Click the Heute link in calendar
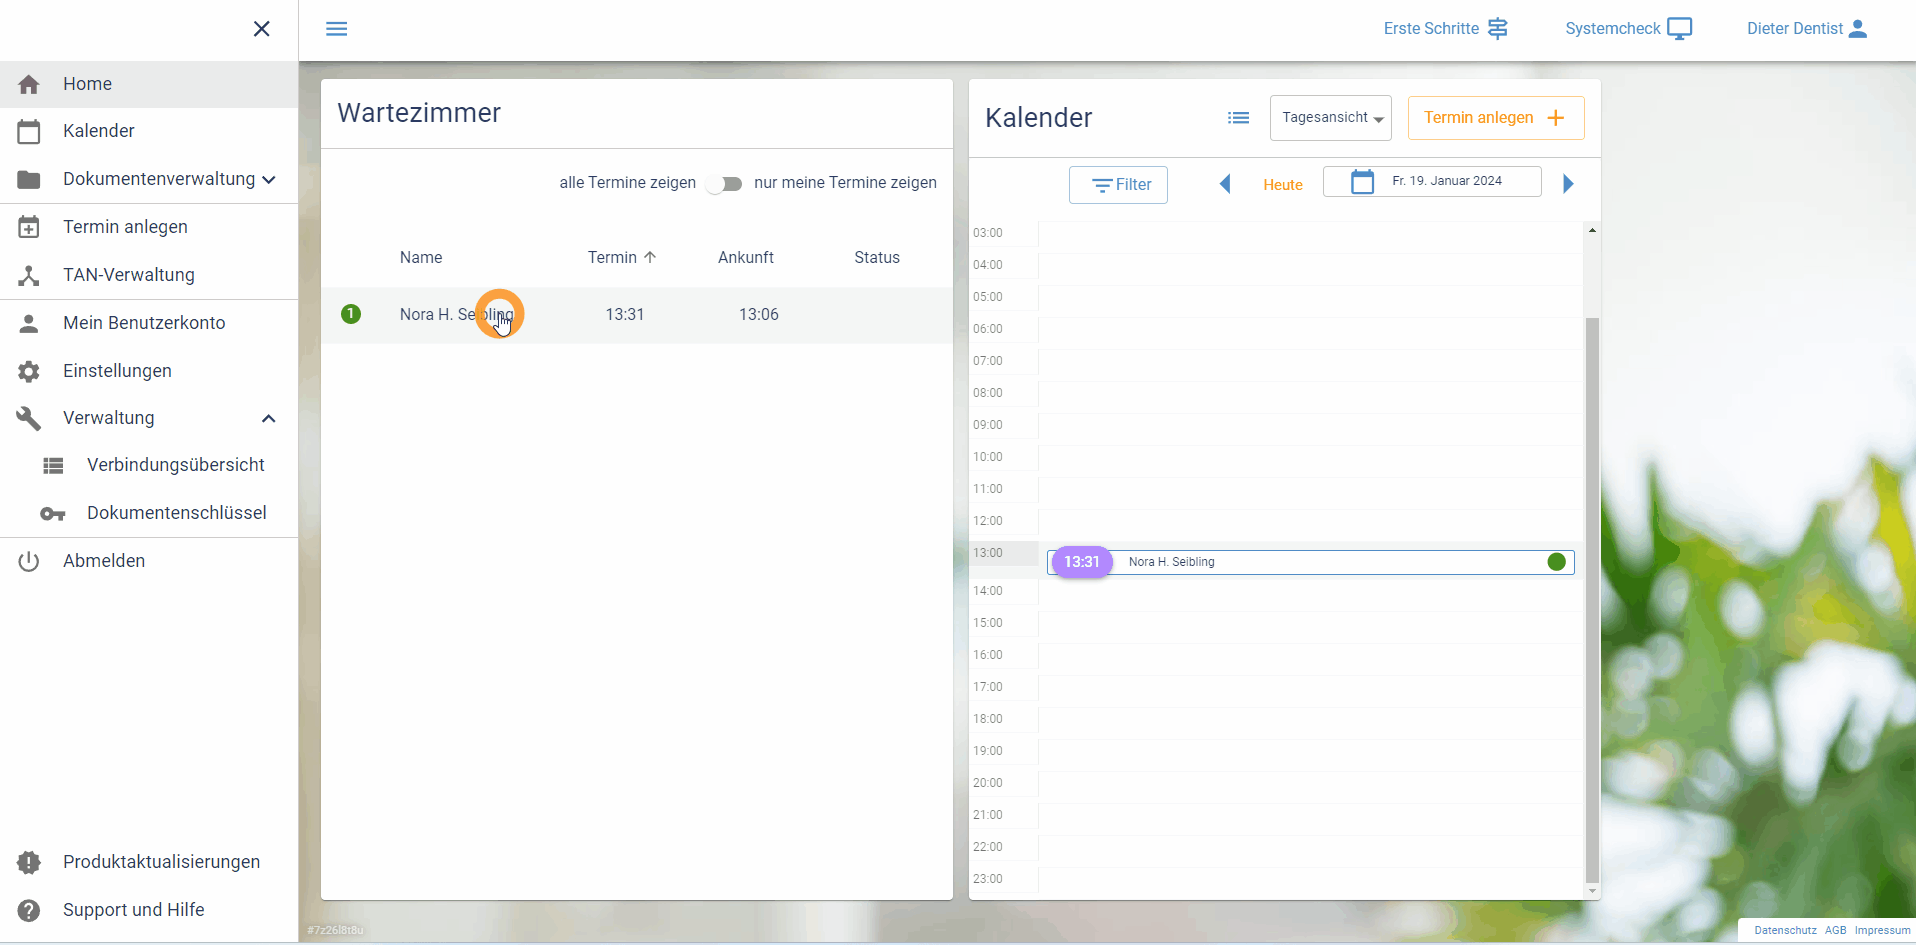The height and width of the screenshot is (945, 1916). (1282, 185)
